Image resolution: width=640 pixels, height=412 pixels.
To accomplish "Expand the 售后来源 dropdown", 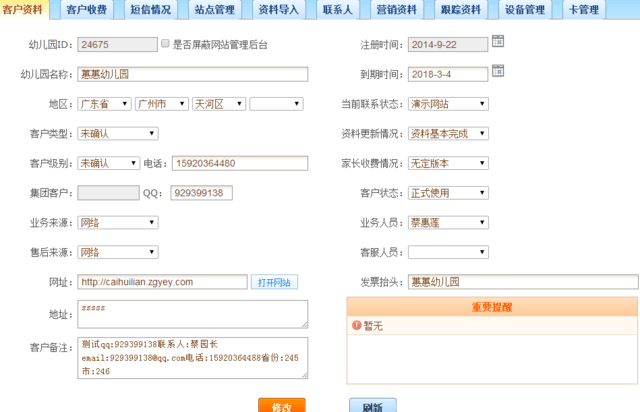I will pyautogui.click(x=118, y=252).
